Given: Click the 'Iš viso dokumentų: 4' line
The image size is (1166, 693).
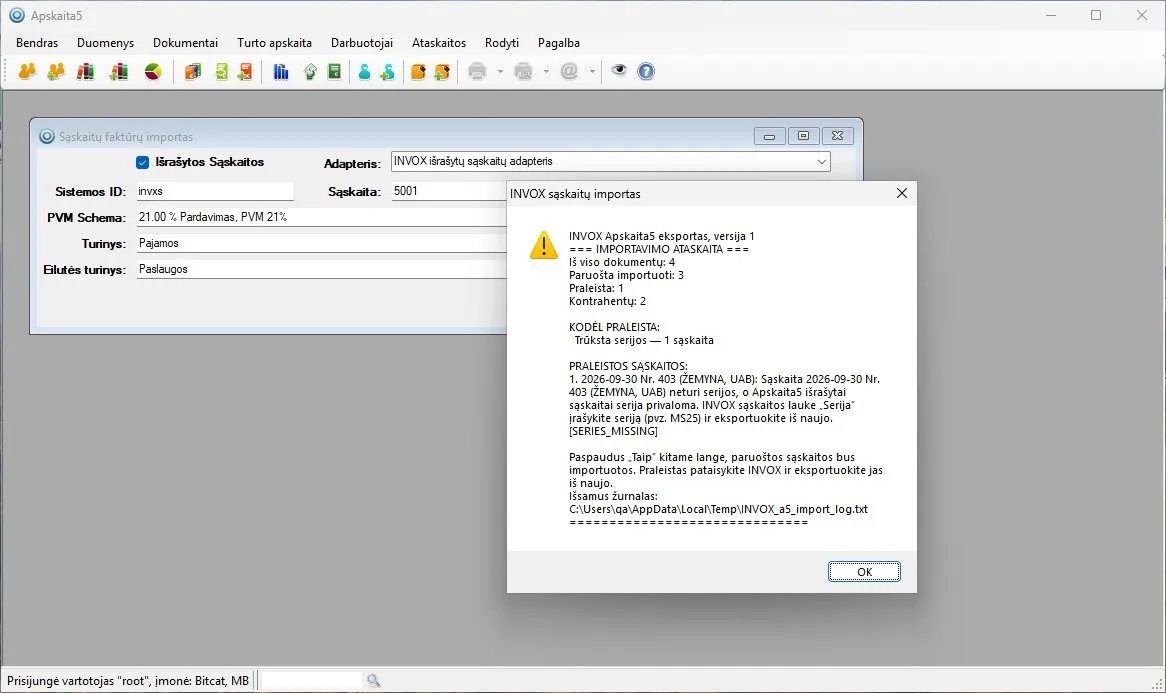Looking at the screenshot, I should (x=622, y=262).
